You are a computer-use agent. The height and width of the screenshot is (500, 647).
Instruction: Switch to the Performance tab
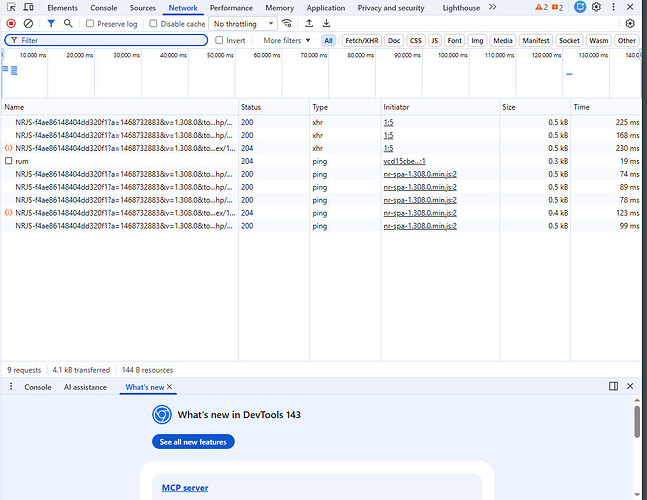(231, 7)
